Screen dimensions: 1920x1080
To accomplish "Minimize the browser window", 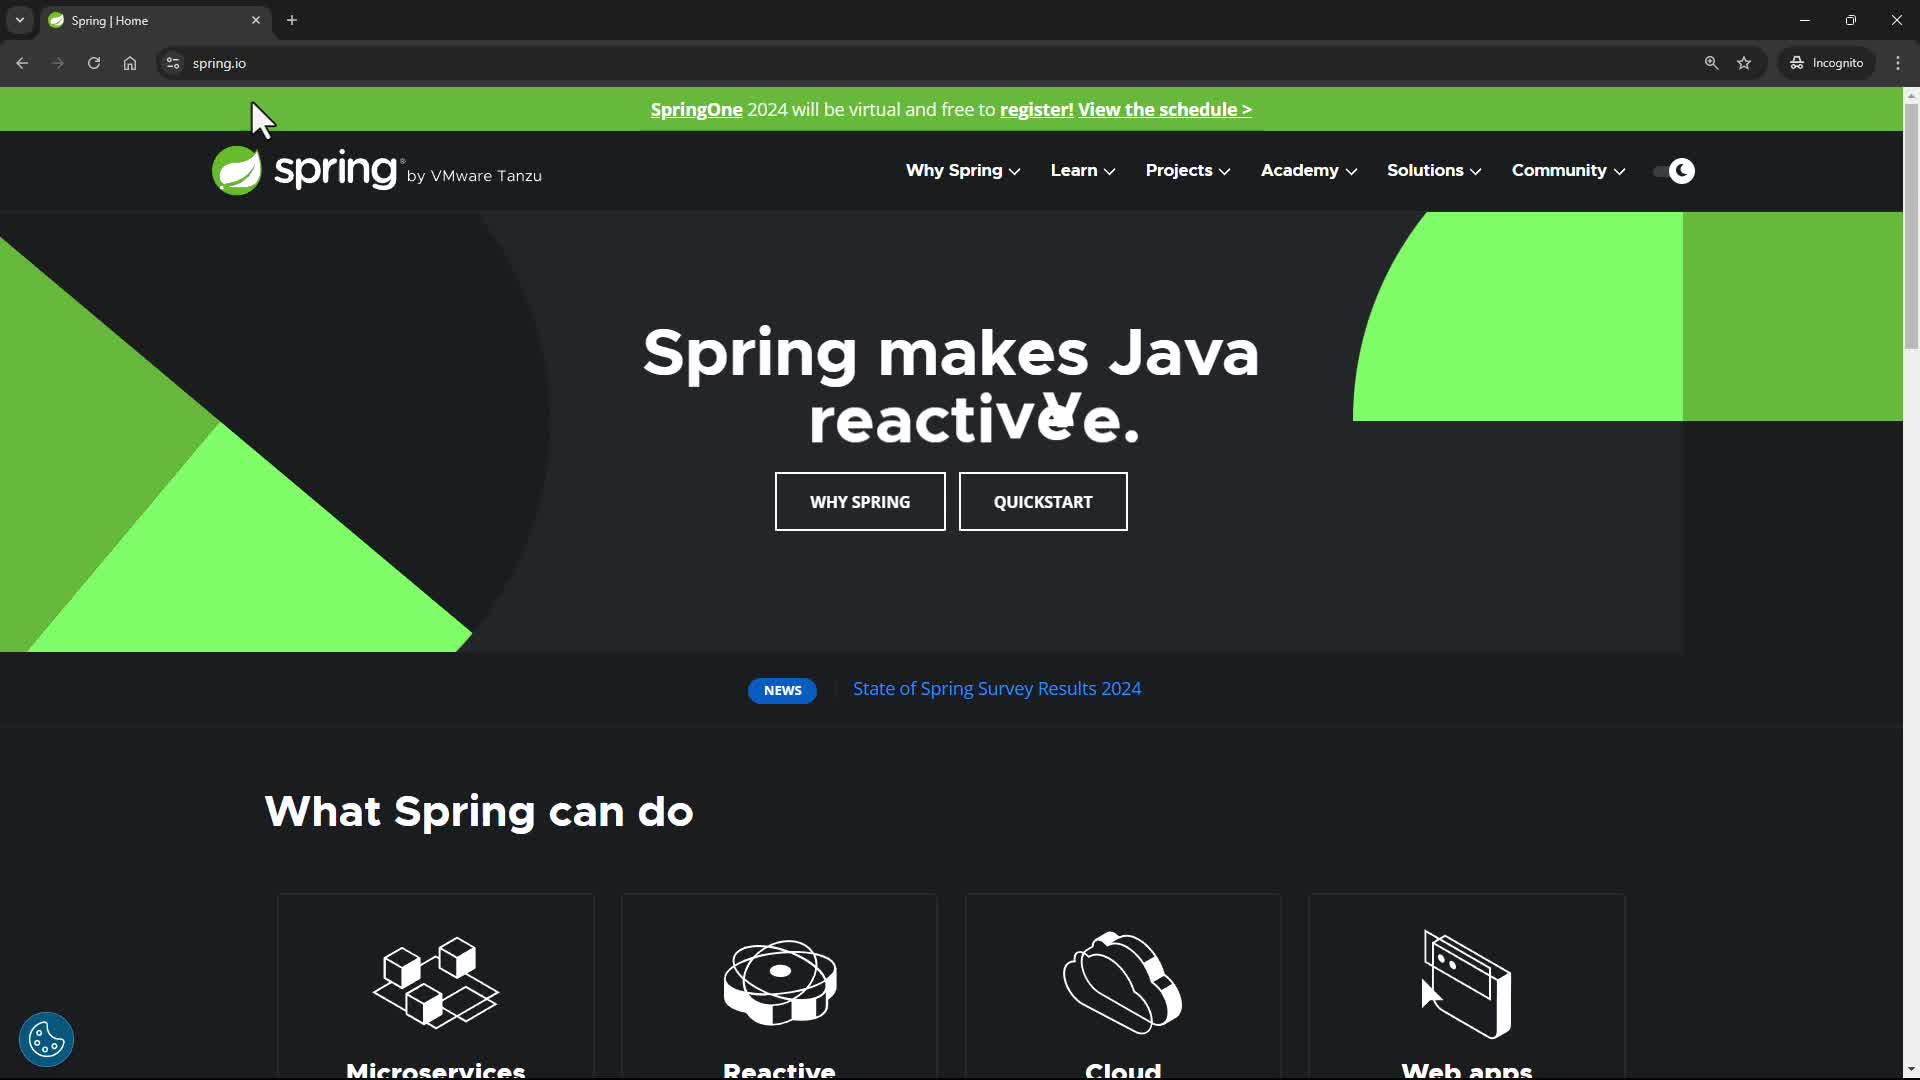I will 1805,20.
